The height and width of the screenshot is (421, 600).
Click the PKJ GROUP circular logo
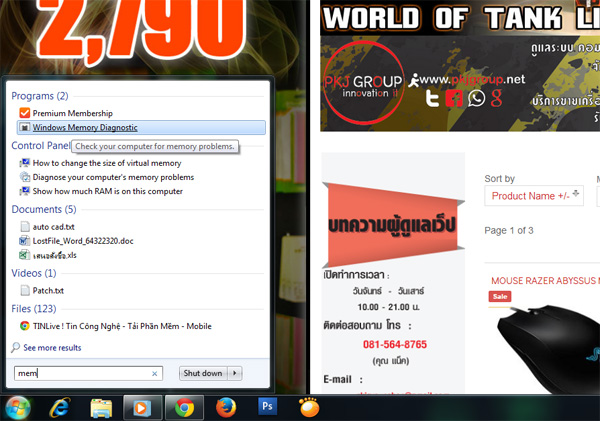tap(363, 83)
